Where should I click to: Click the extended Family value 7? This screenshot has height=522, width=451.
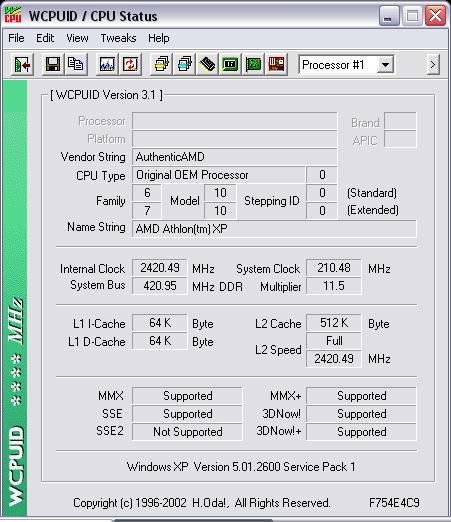[147, 211]
